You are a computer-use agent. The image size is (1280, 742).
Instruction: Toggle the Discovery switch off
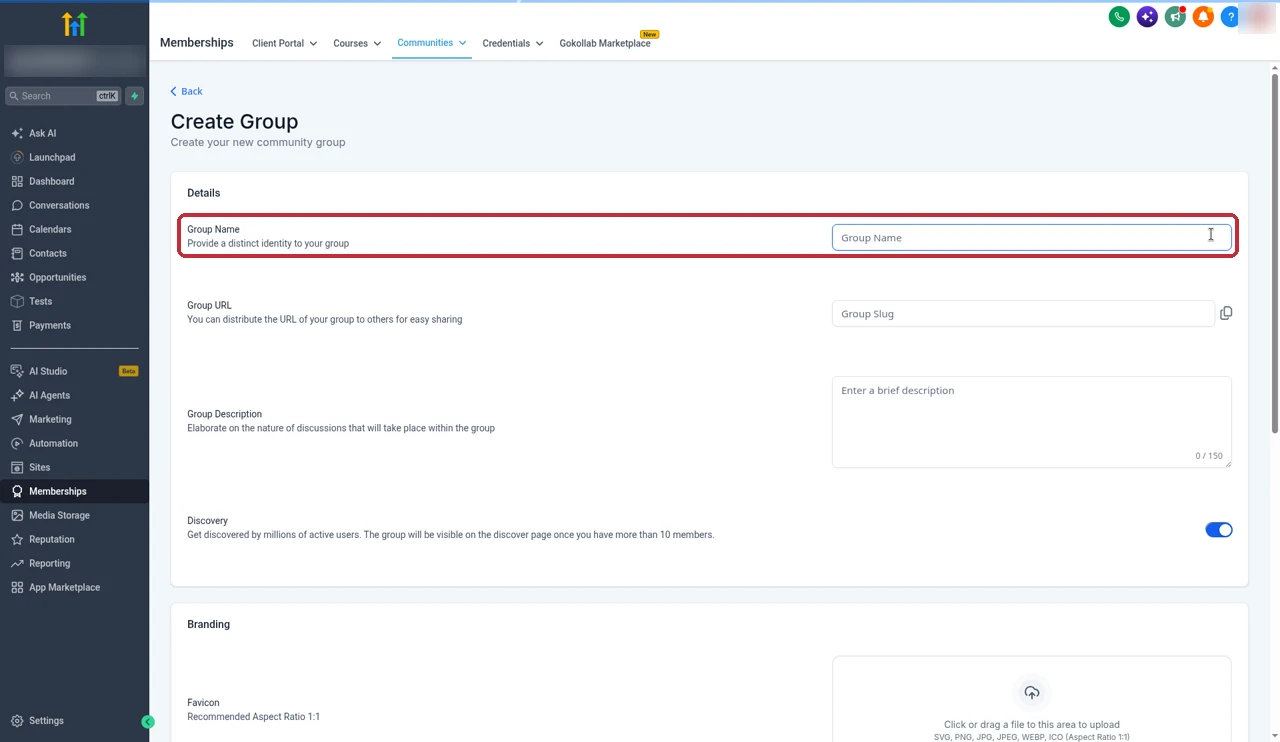point(1219,530)
